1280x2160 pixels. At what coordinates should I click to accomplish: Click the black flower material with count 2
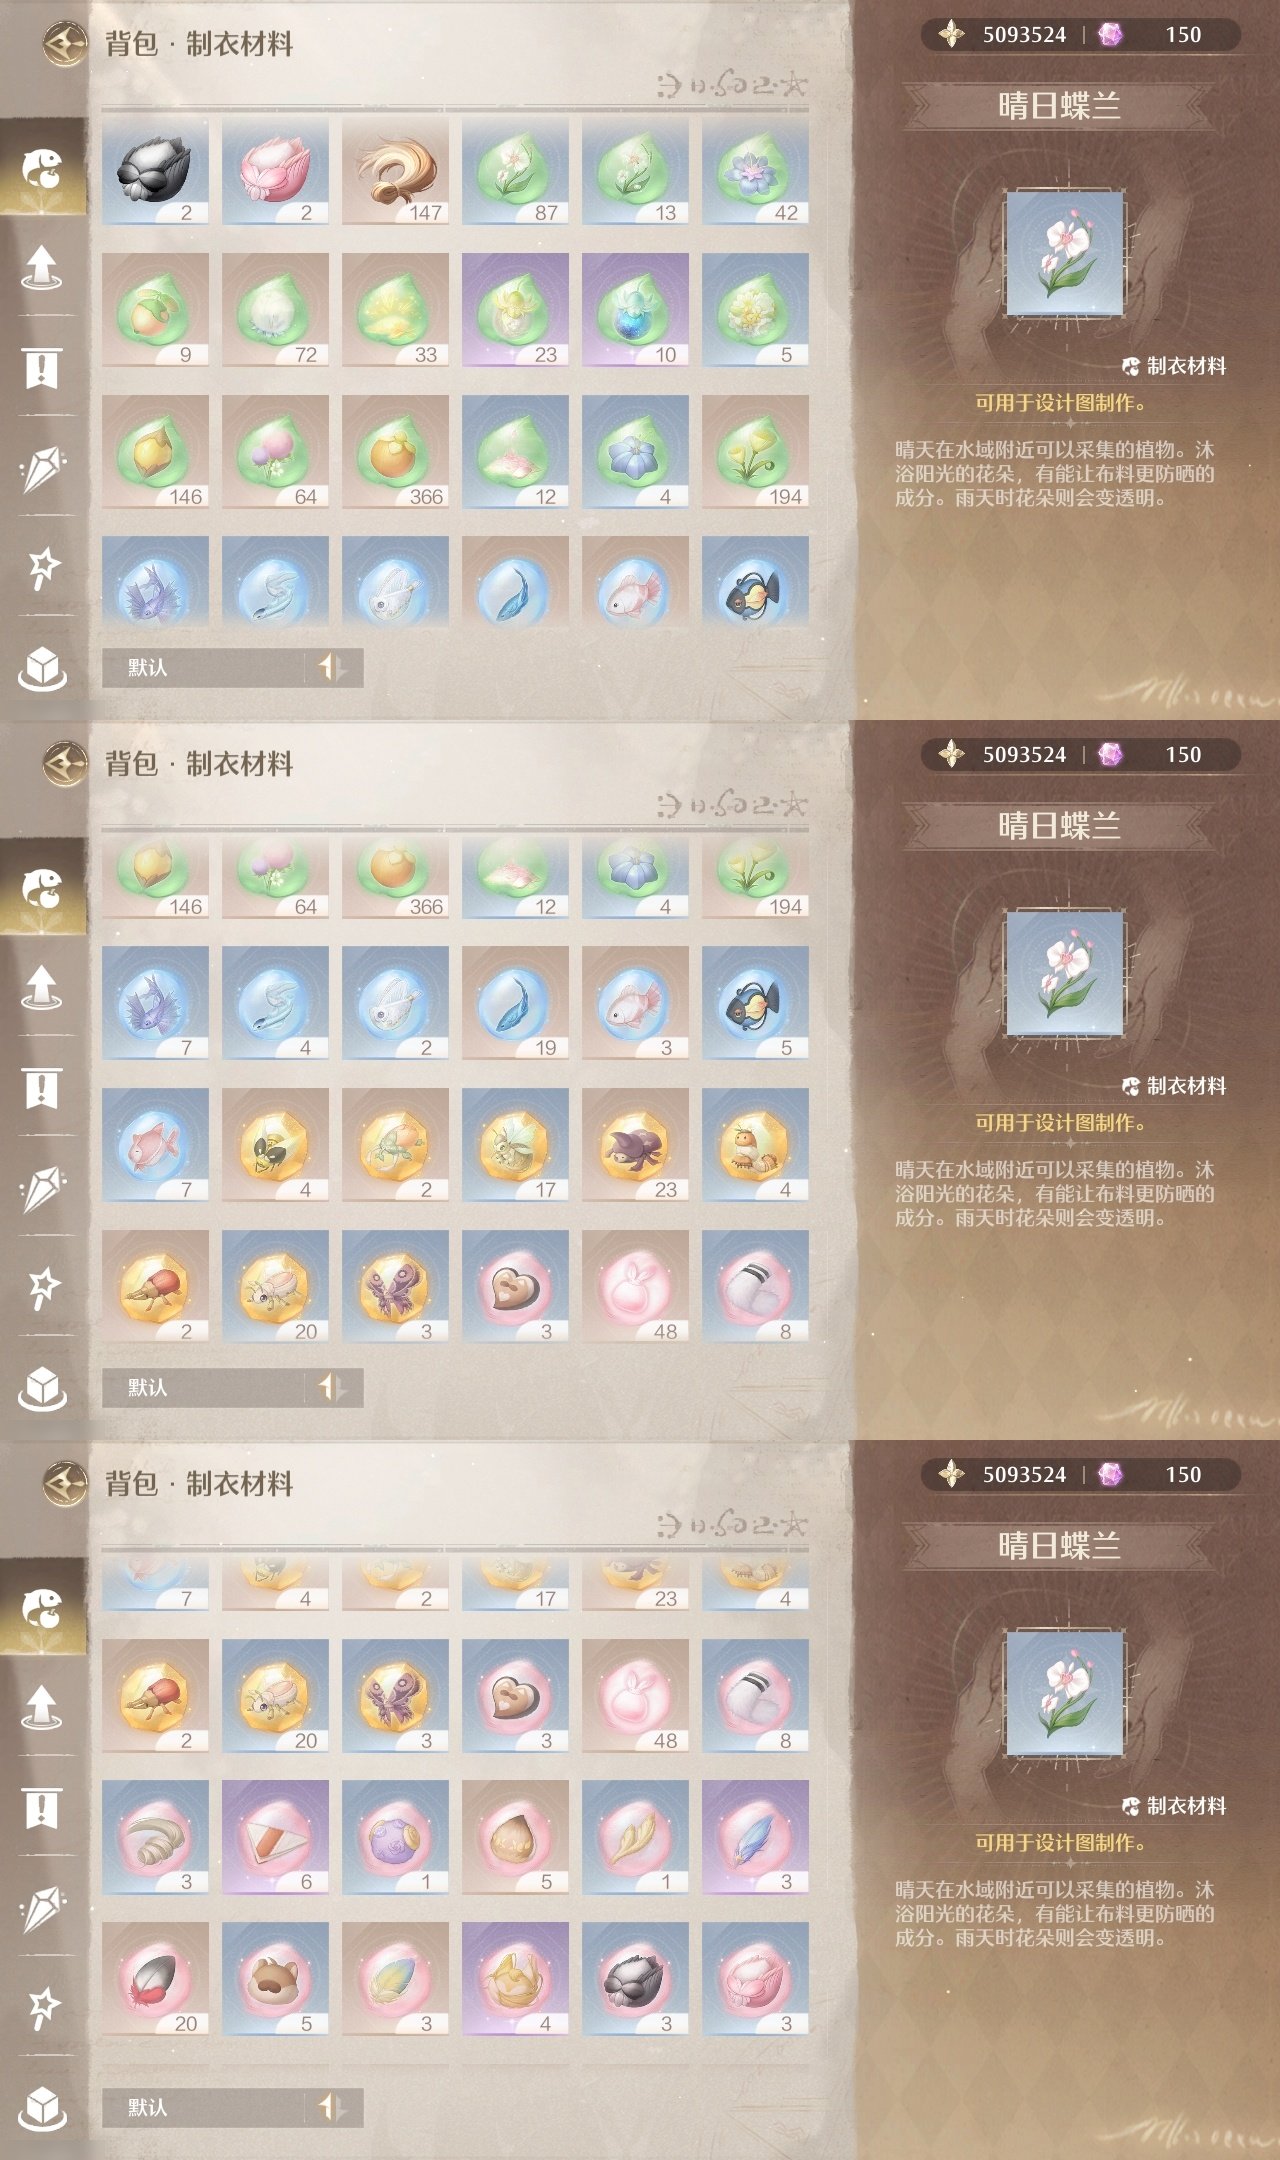[x=155, y=169]
